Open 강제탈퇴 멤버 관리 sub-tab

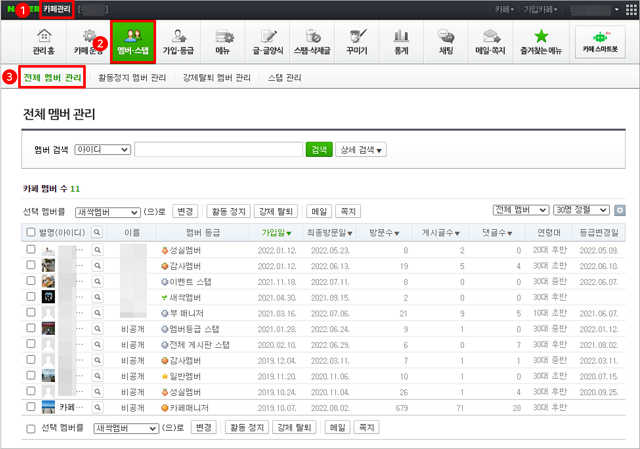pos(217,78)
